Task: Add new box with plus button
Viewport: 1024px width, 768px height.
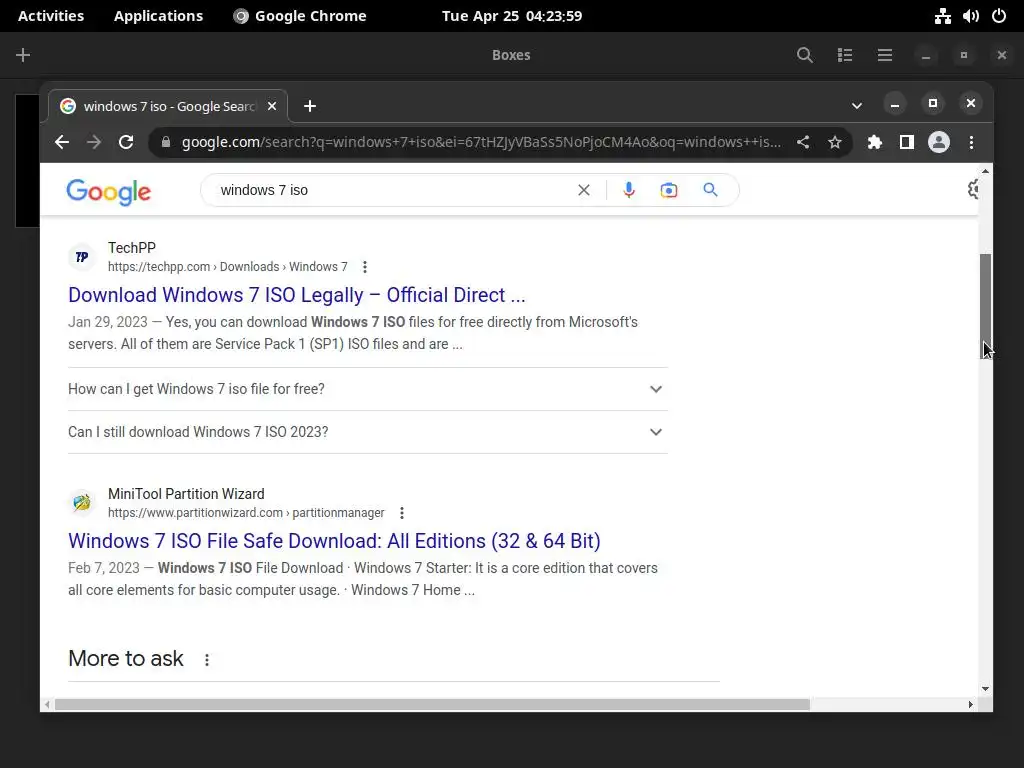Action: point(23,55)
